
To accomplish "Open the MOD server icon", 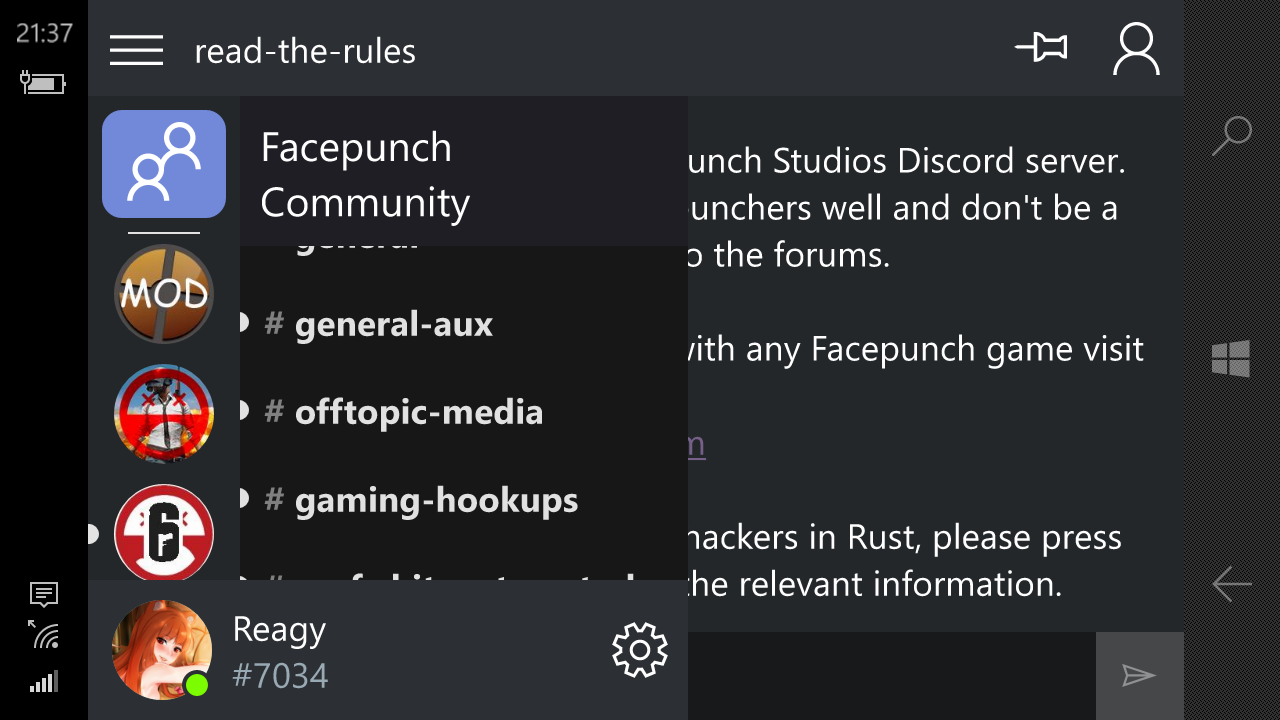I will tap(164, 294).
